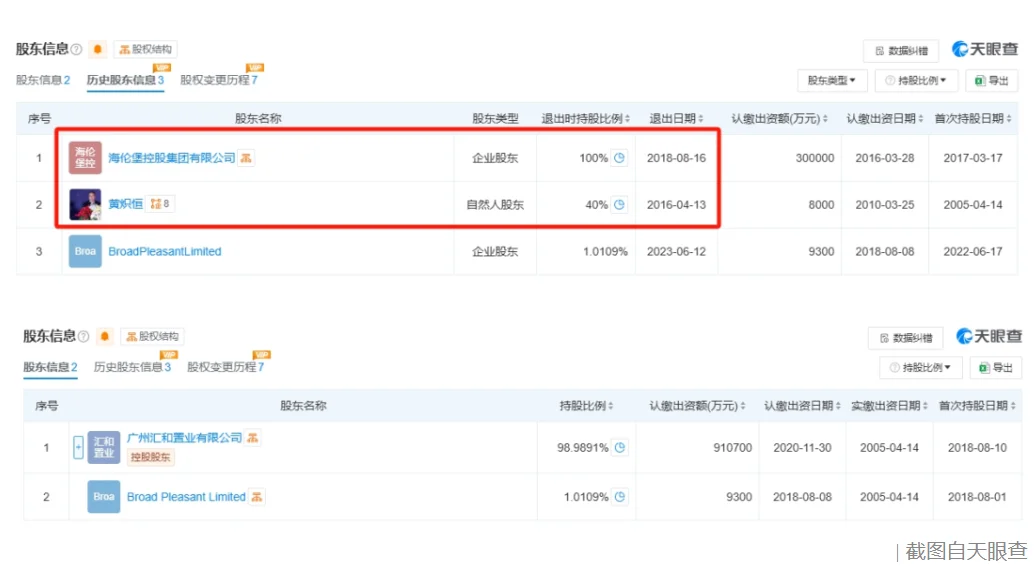Open 广州汇和置业有限公司 company link
Viewport: 1035px width, 567px height.
click(x=184, y=438)
